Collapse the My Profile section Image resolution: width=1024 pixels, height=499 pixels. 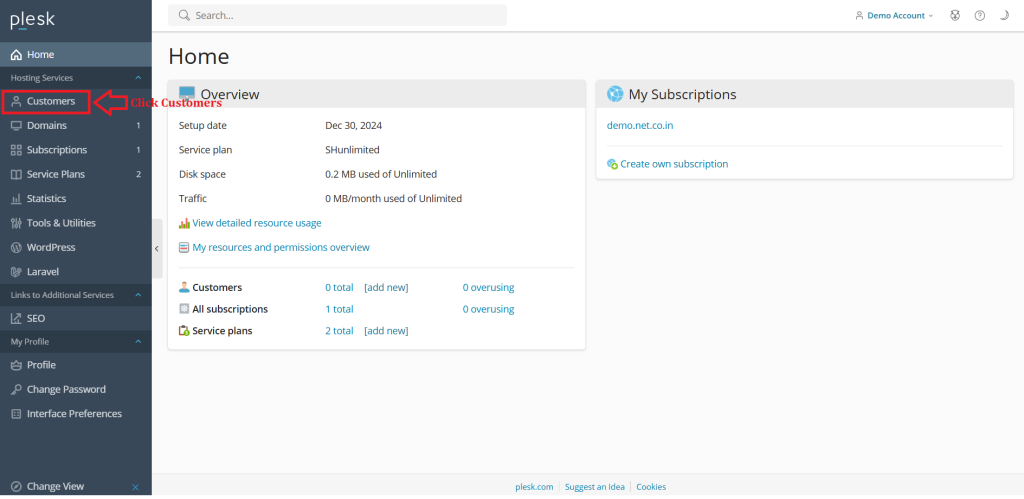[138, 342]
